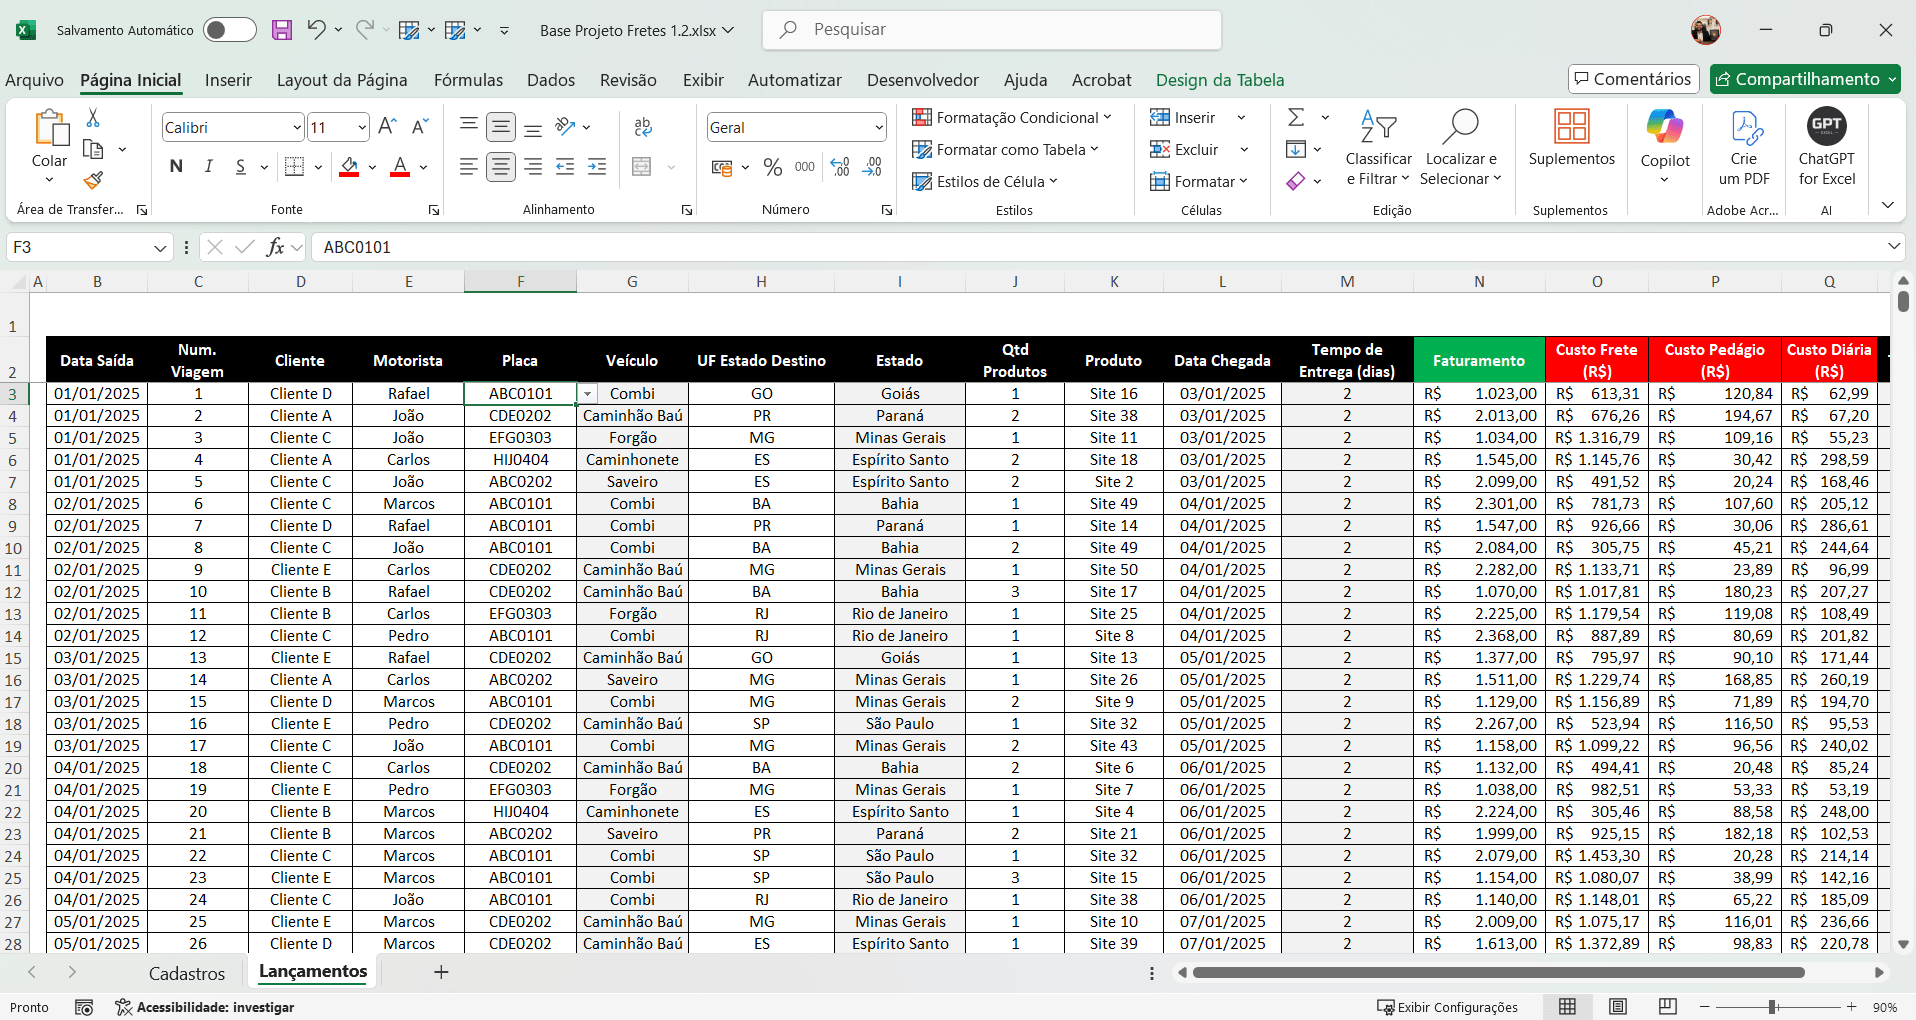Toggle Salvamento Automático on
Viewport: 1916px width, 1020px height.
229,29
